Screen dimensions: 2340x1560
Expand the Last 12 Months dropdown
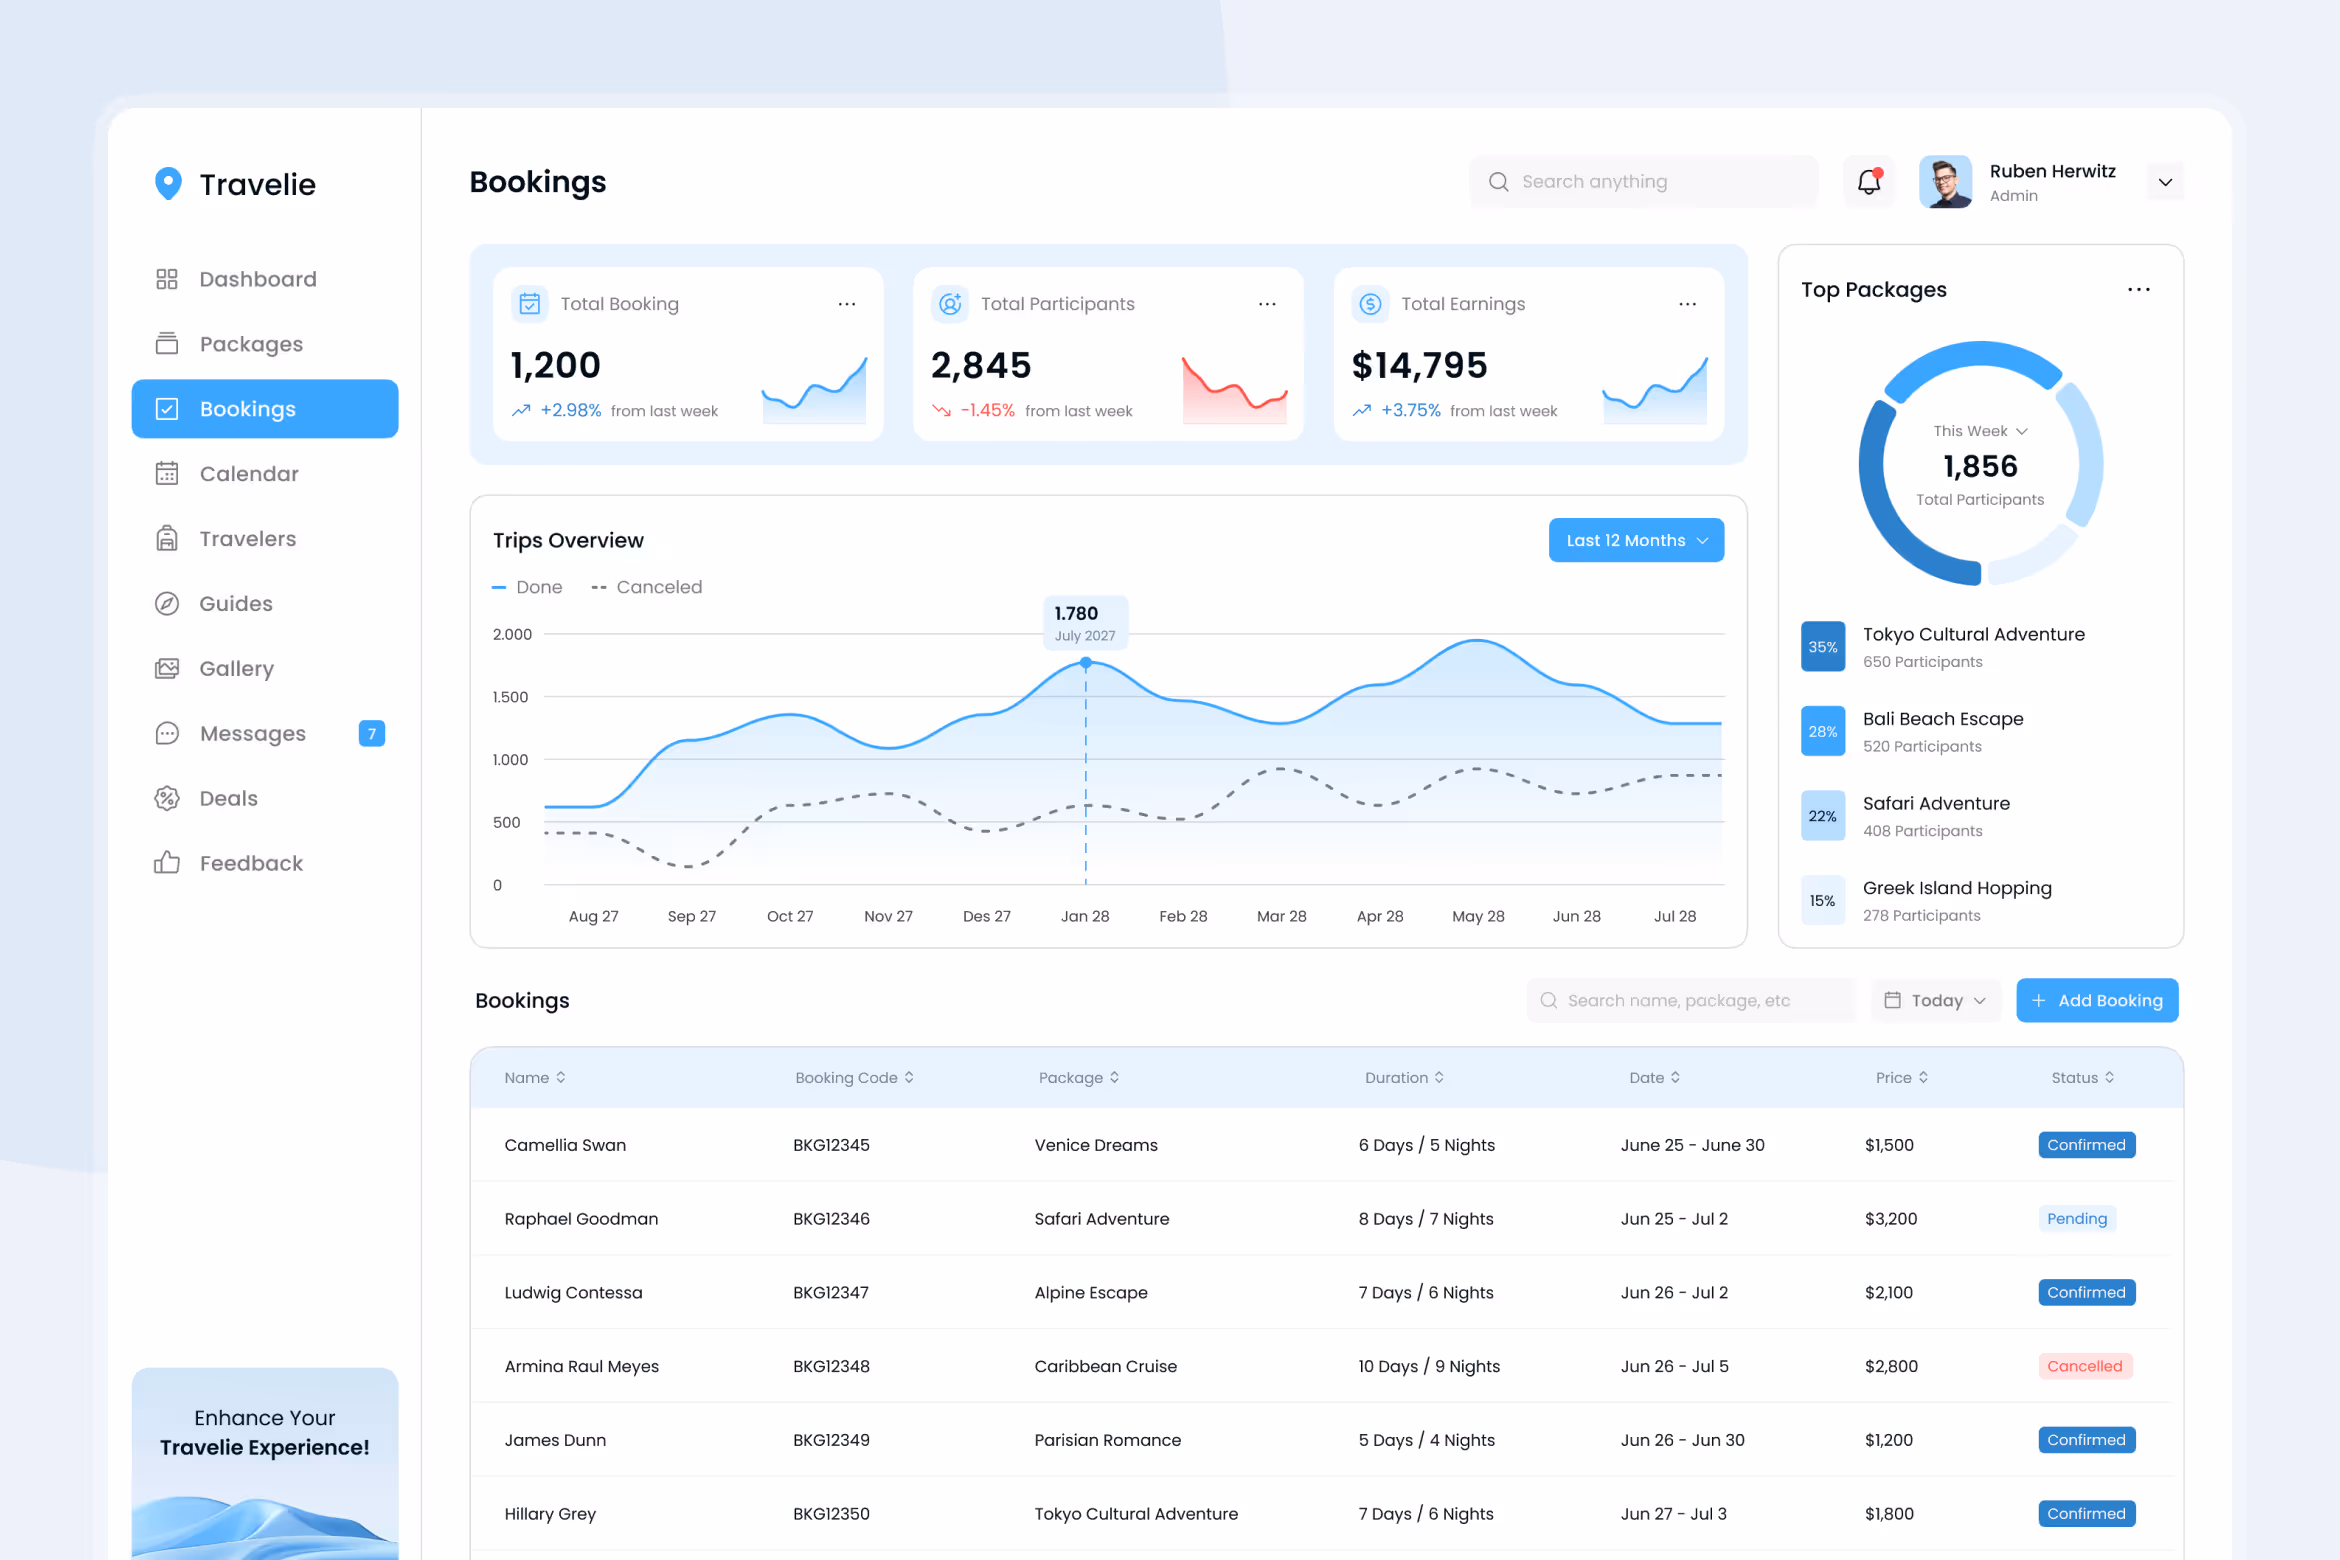click(1635, 540)
